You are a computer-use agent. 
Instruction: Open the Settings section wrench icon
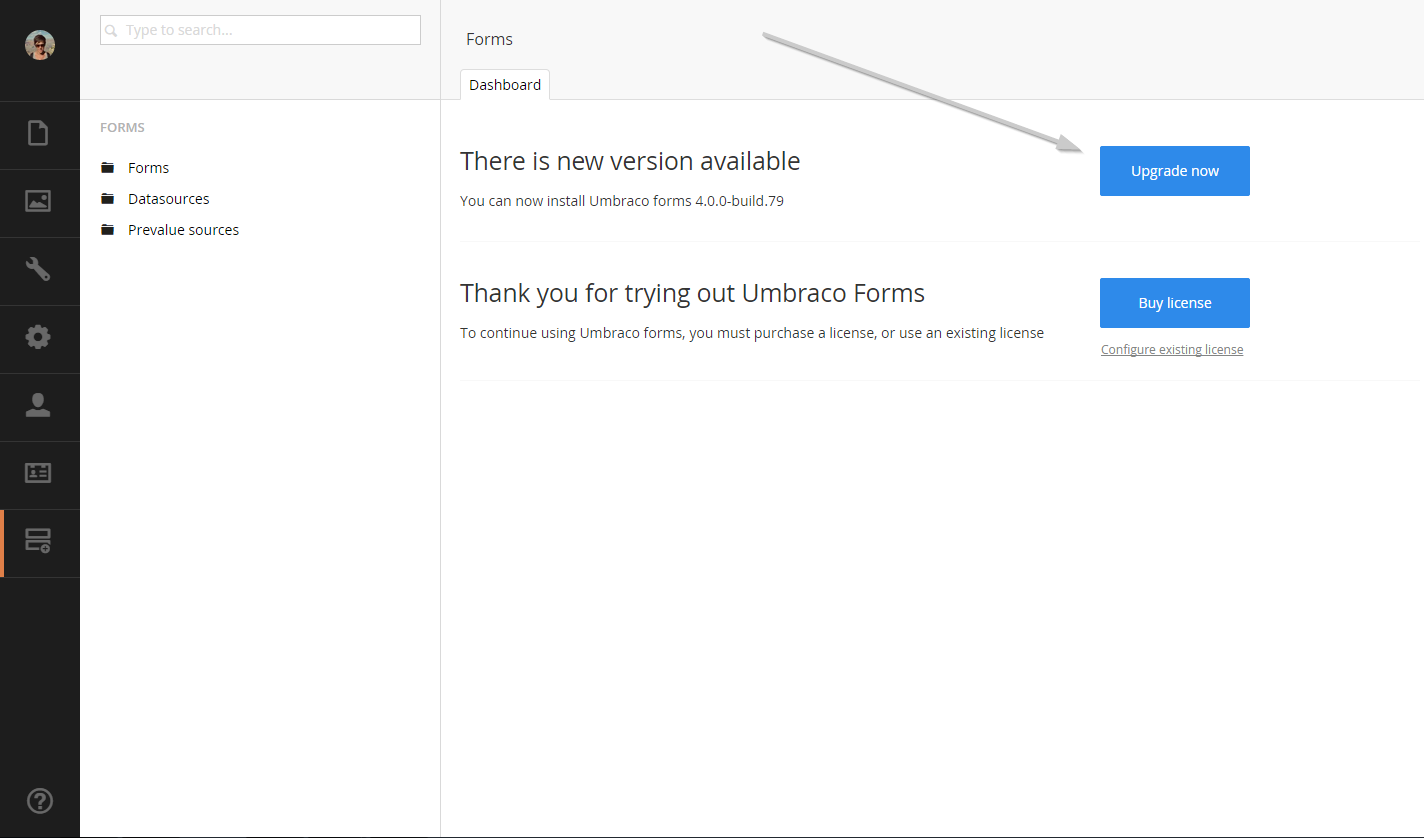pyautogui.click(x=38, y=269)
